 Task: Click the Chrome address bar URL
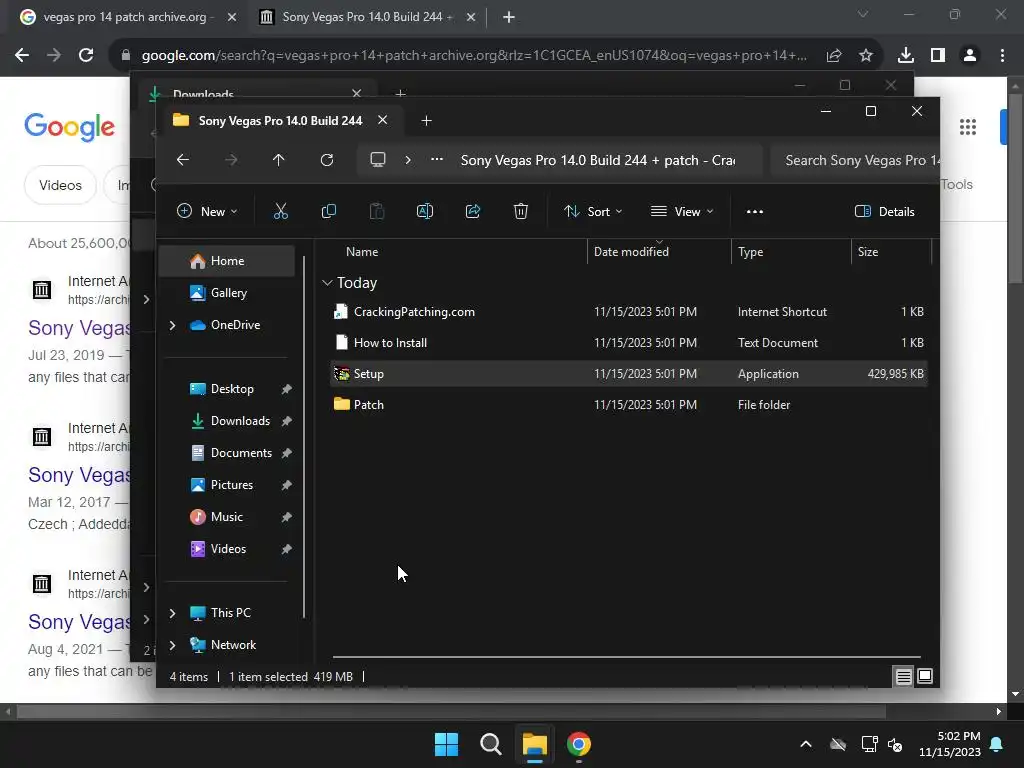pos(473,56)
